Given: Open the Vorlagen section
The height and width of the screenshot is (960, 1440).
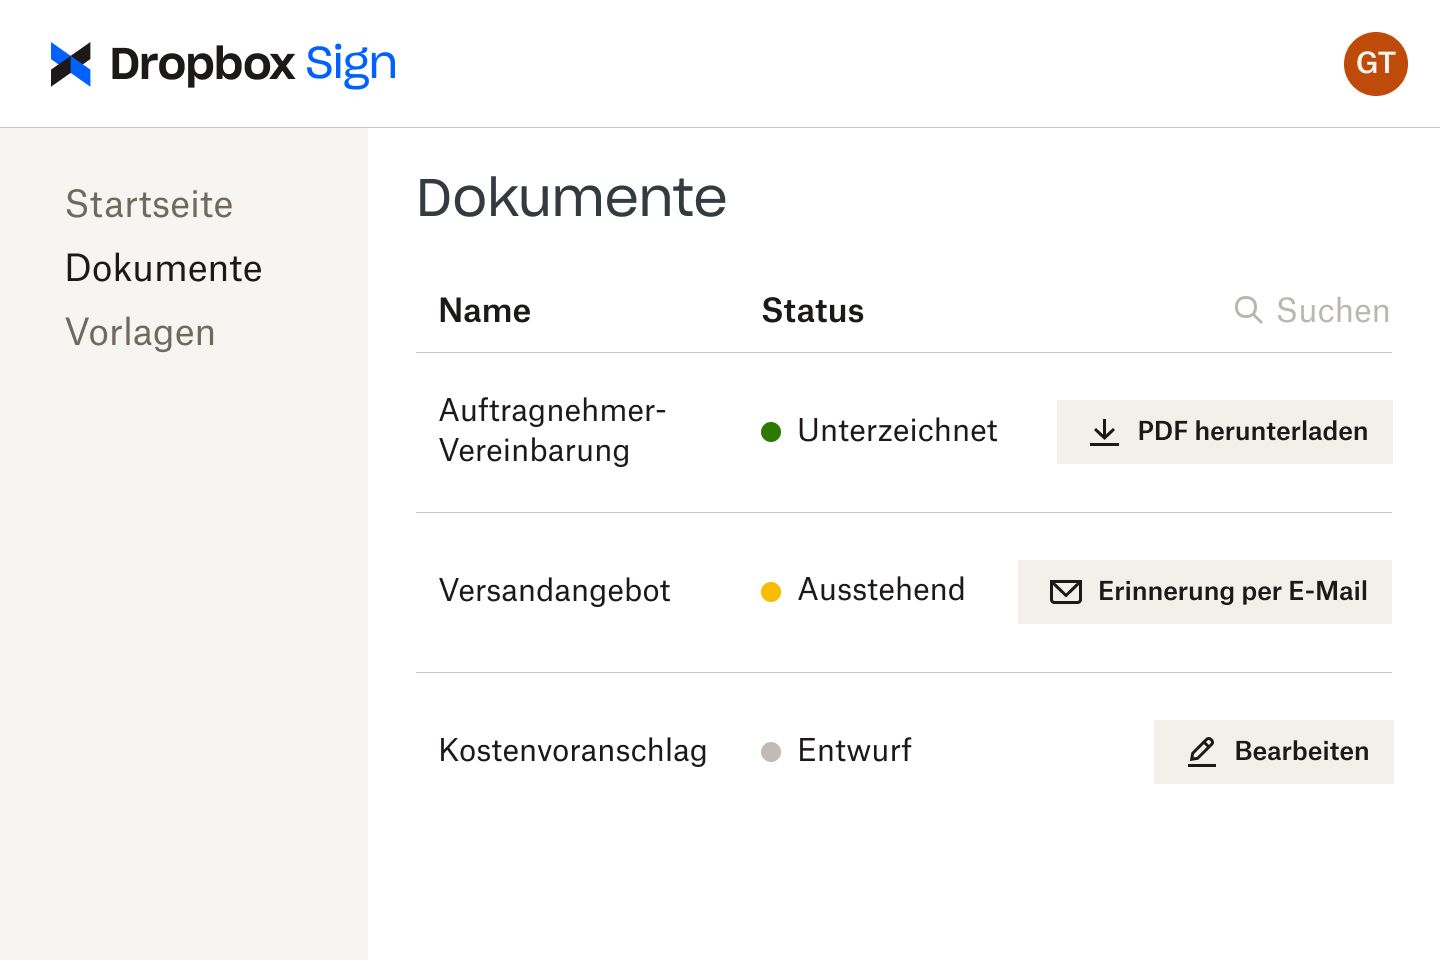Looking at the screenshot, I should (140, 332).
